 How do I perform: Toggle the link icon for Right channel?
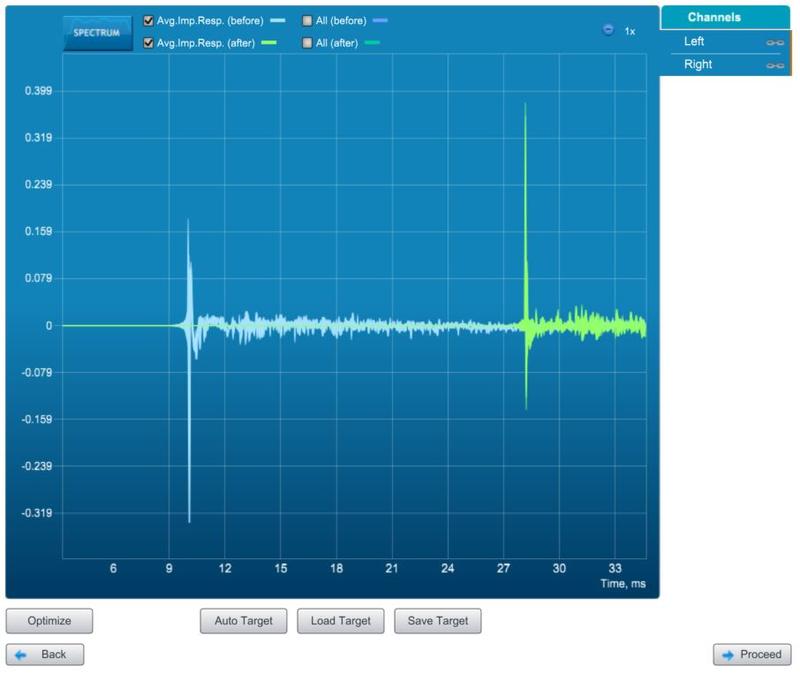(x=775, y=66)
